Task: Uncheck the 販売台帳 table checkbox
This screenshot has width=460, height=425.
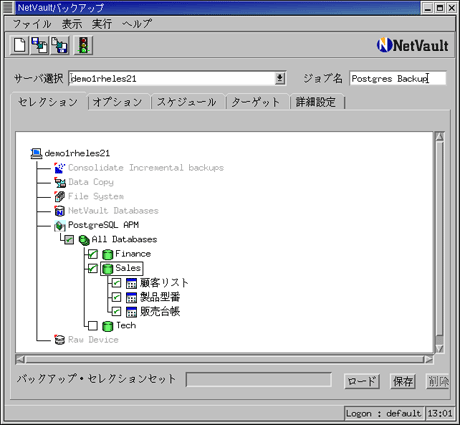Action: coord(116,311)
